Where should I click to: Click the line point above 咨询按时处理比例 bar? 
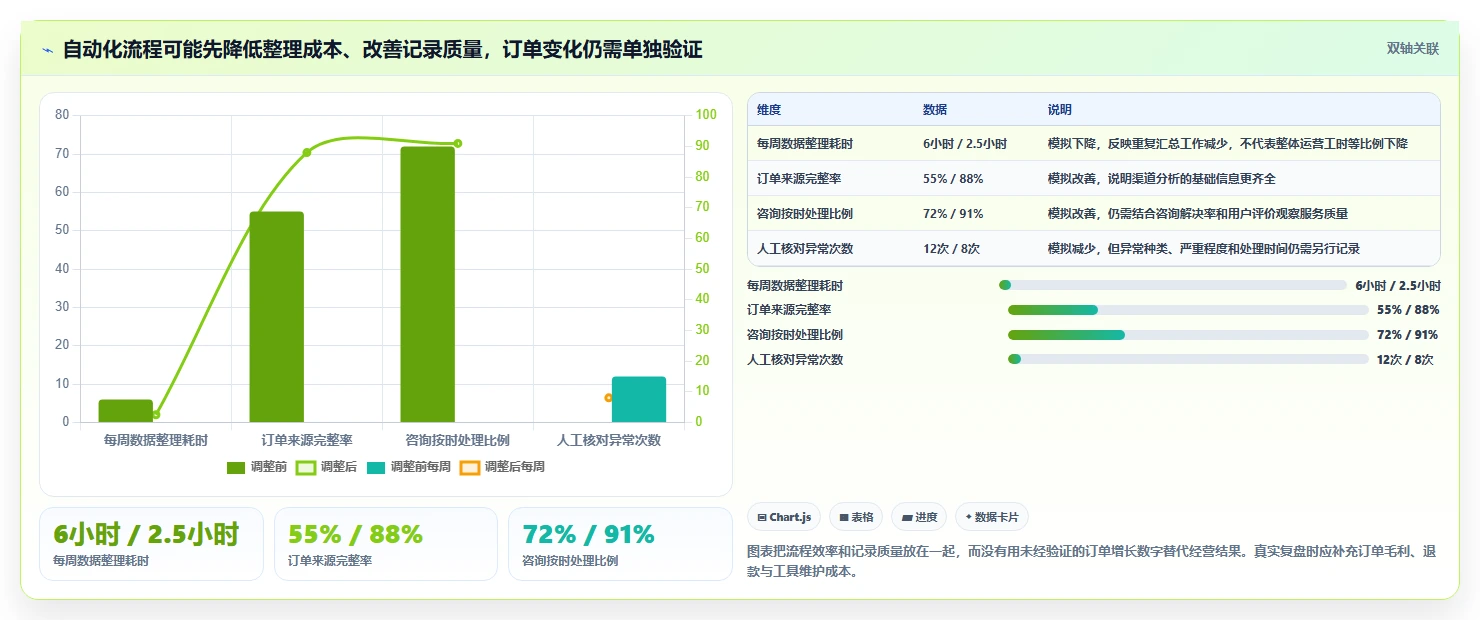pyautogui.click(x=458, y=143)
